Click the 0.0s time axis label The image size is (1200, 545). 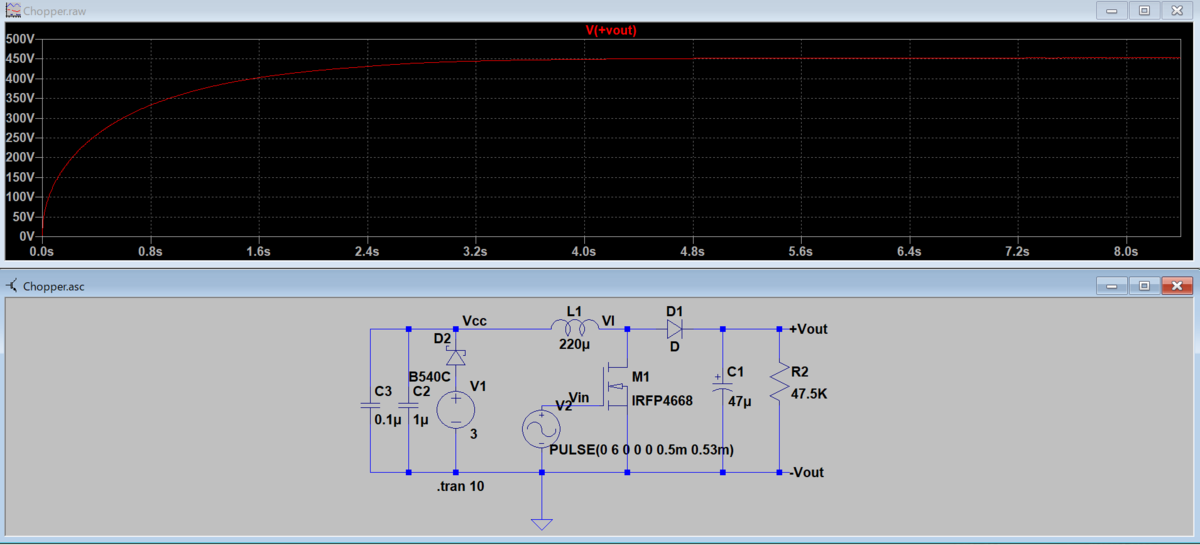[42, 252]
